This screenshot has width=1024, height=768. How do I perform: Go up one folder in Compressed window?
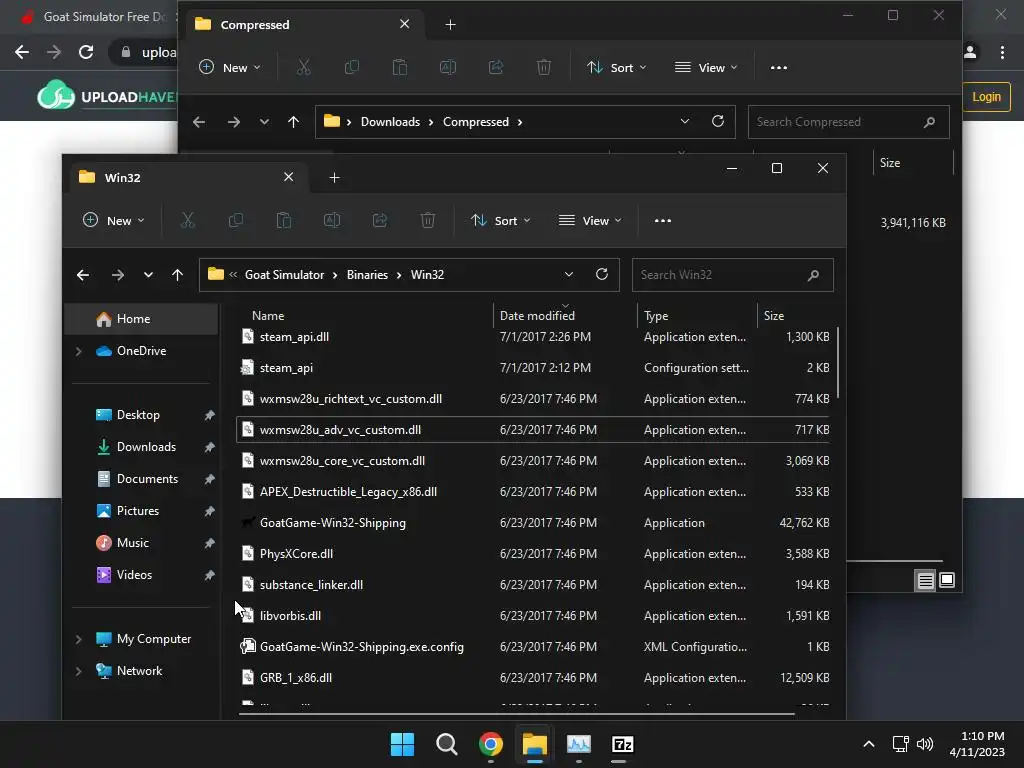[x=293, y=122]
